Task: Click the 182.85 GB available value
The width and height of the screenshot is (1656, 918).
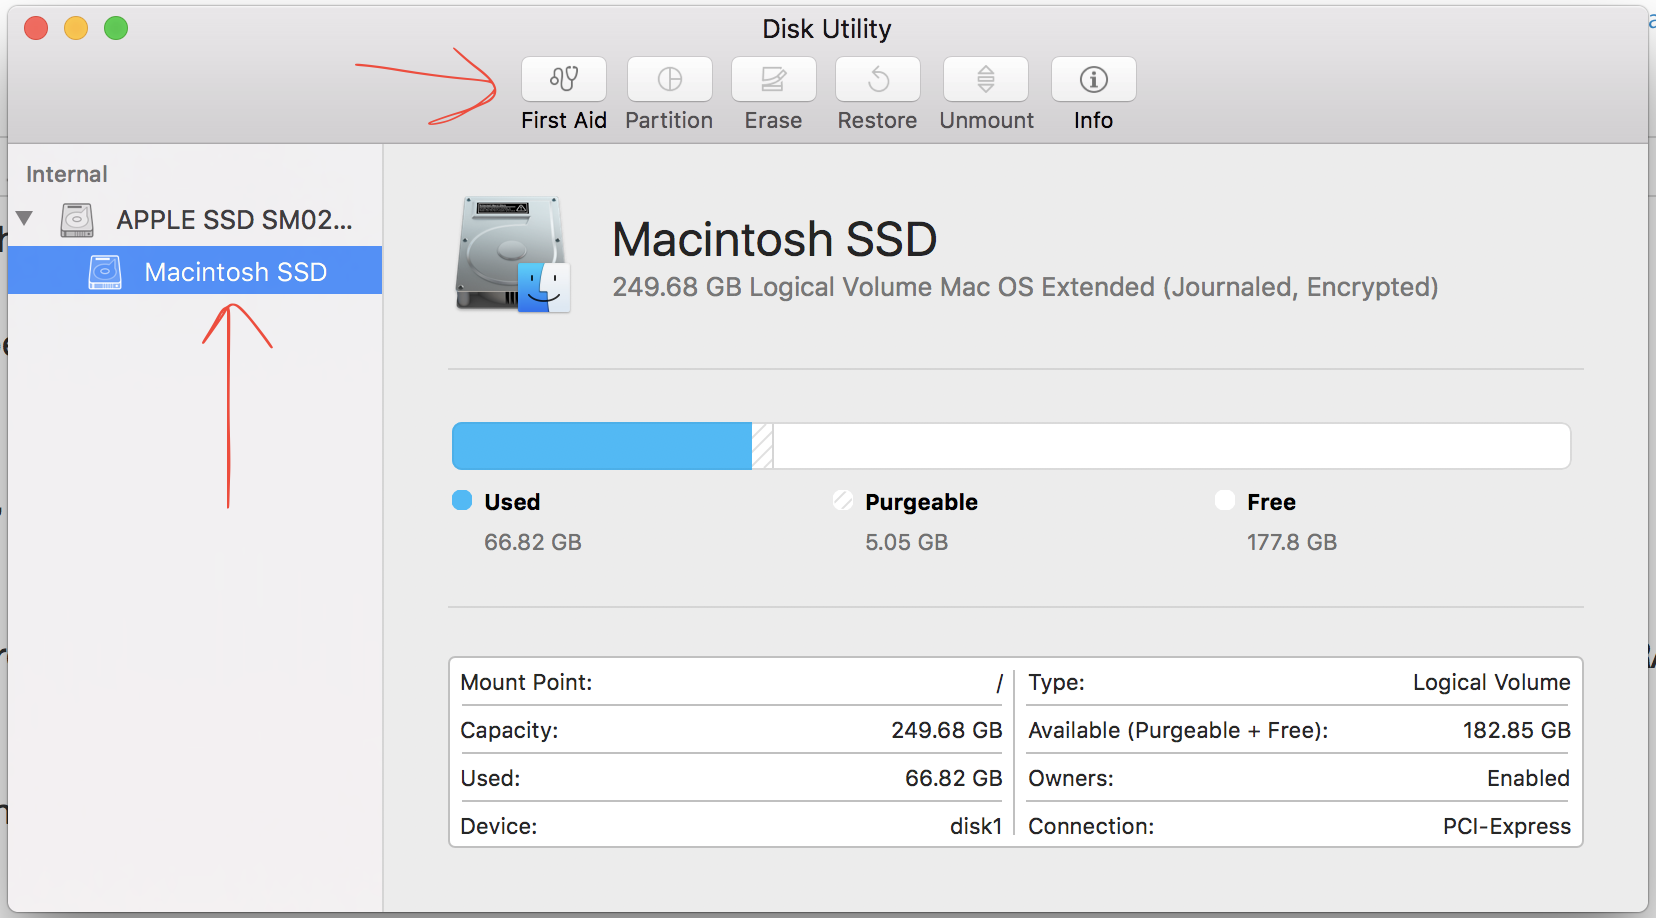Action: 1516,730
